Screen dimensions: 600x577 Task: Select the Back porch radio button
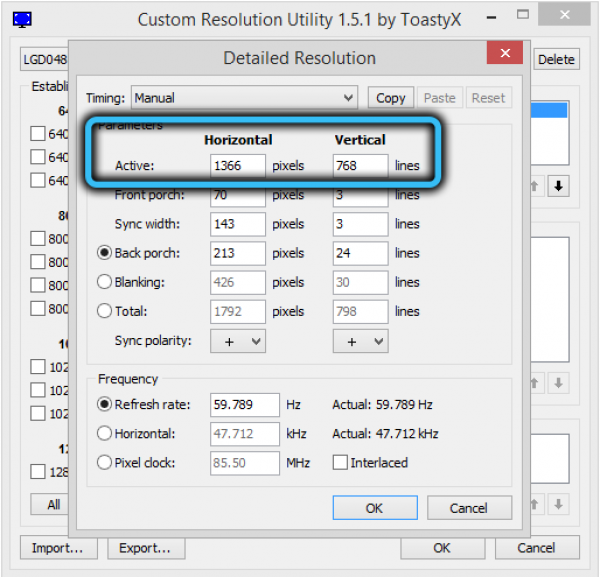[104, 253]
